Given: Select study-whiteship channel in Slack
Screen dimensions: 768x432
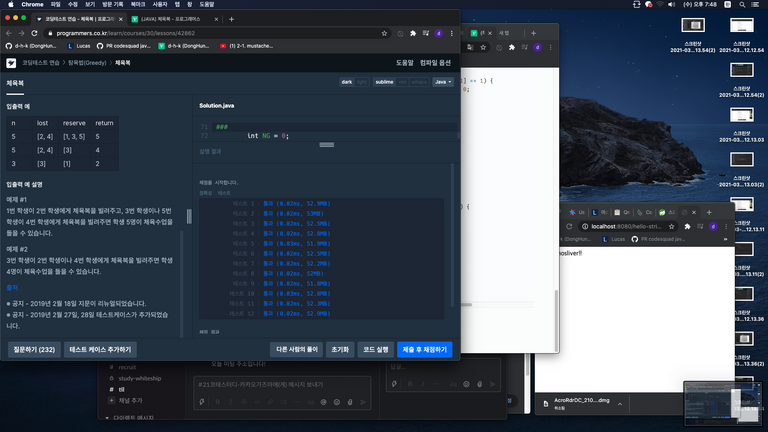Looking at the screenshot, I should pos(140,379).
